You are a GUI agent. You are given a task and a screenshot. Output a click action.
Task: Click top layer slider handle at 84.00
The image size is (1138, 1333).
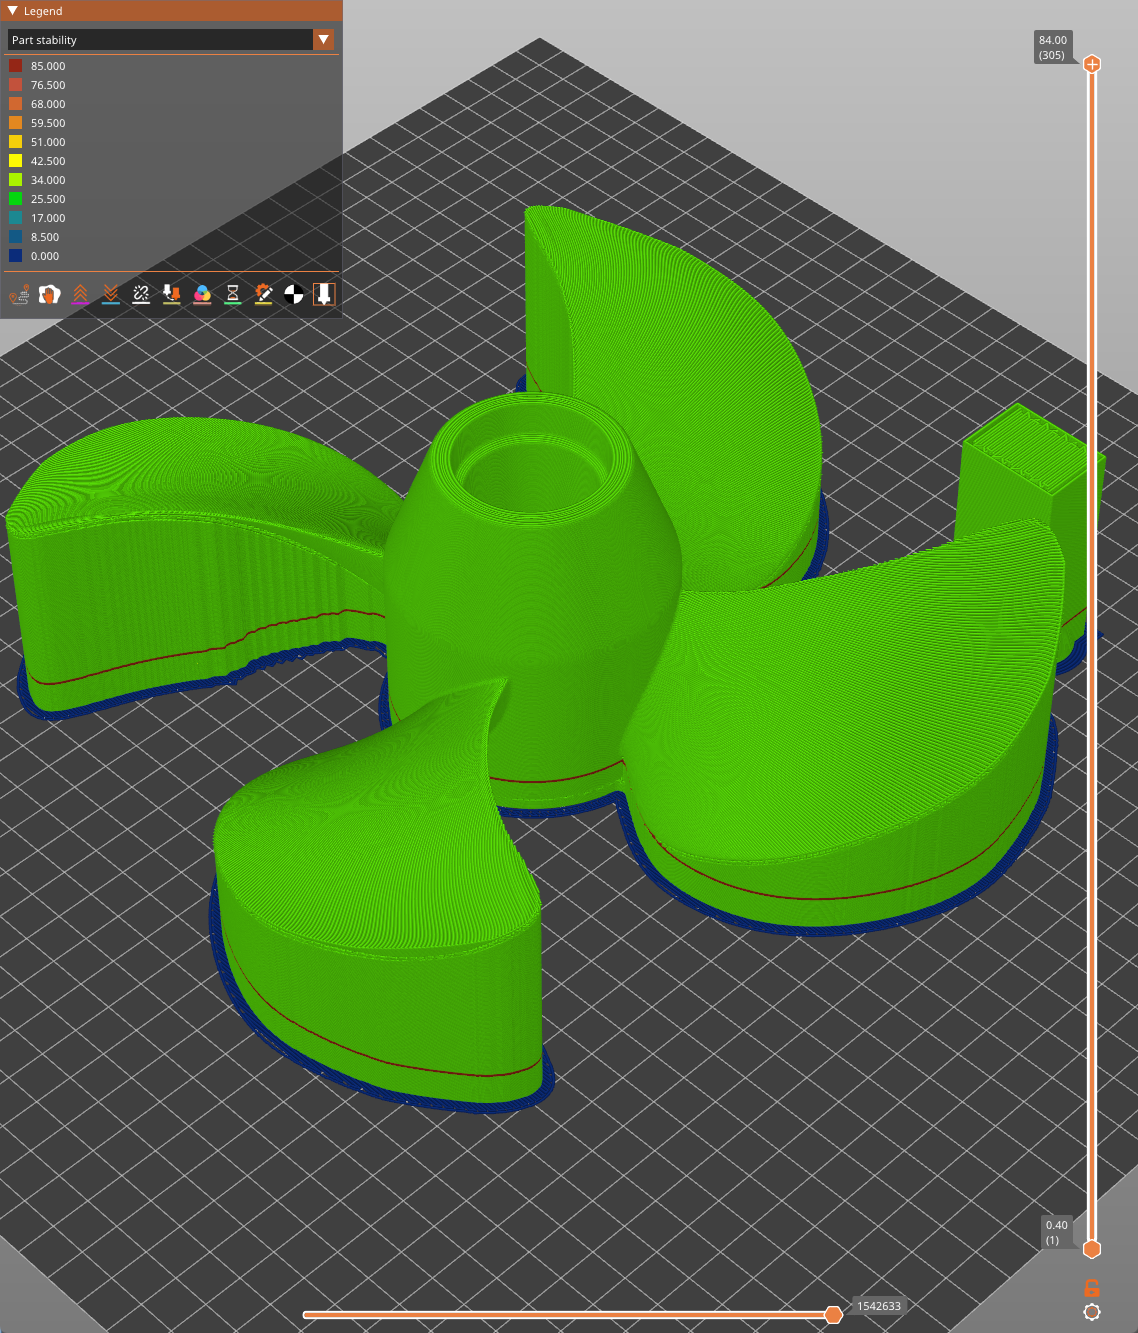[1092, 64]
